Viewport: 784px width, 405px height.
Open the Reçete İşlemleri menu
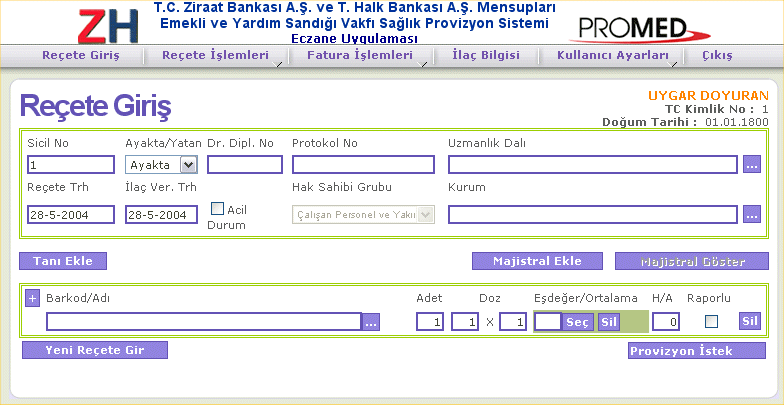click(216, 56)
